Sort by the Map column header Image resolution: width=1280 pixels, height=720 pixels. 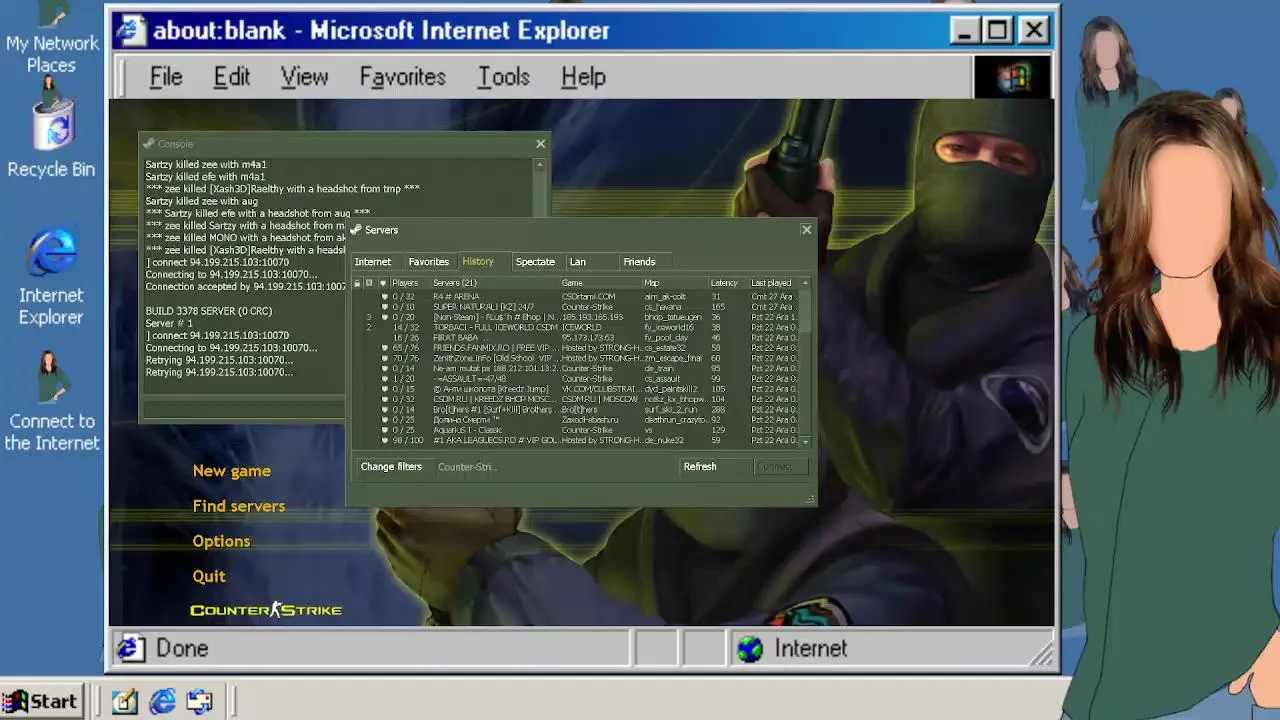(x=675, y=283)
